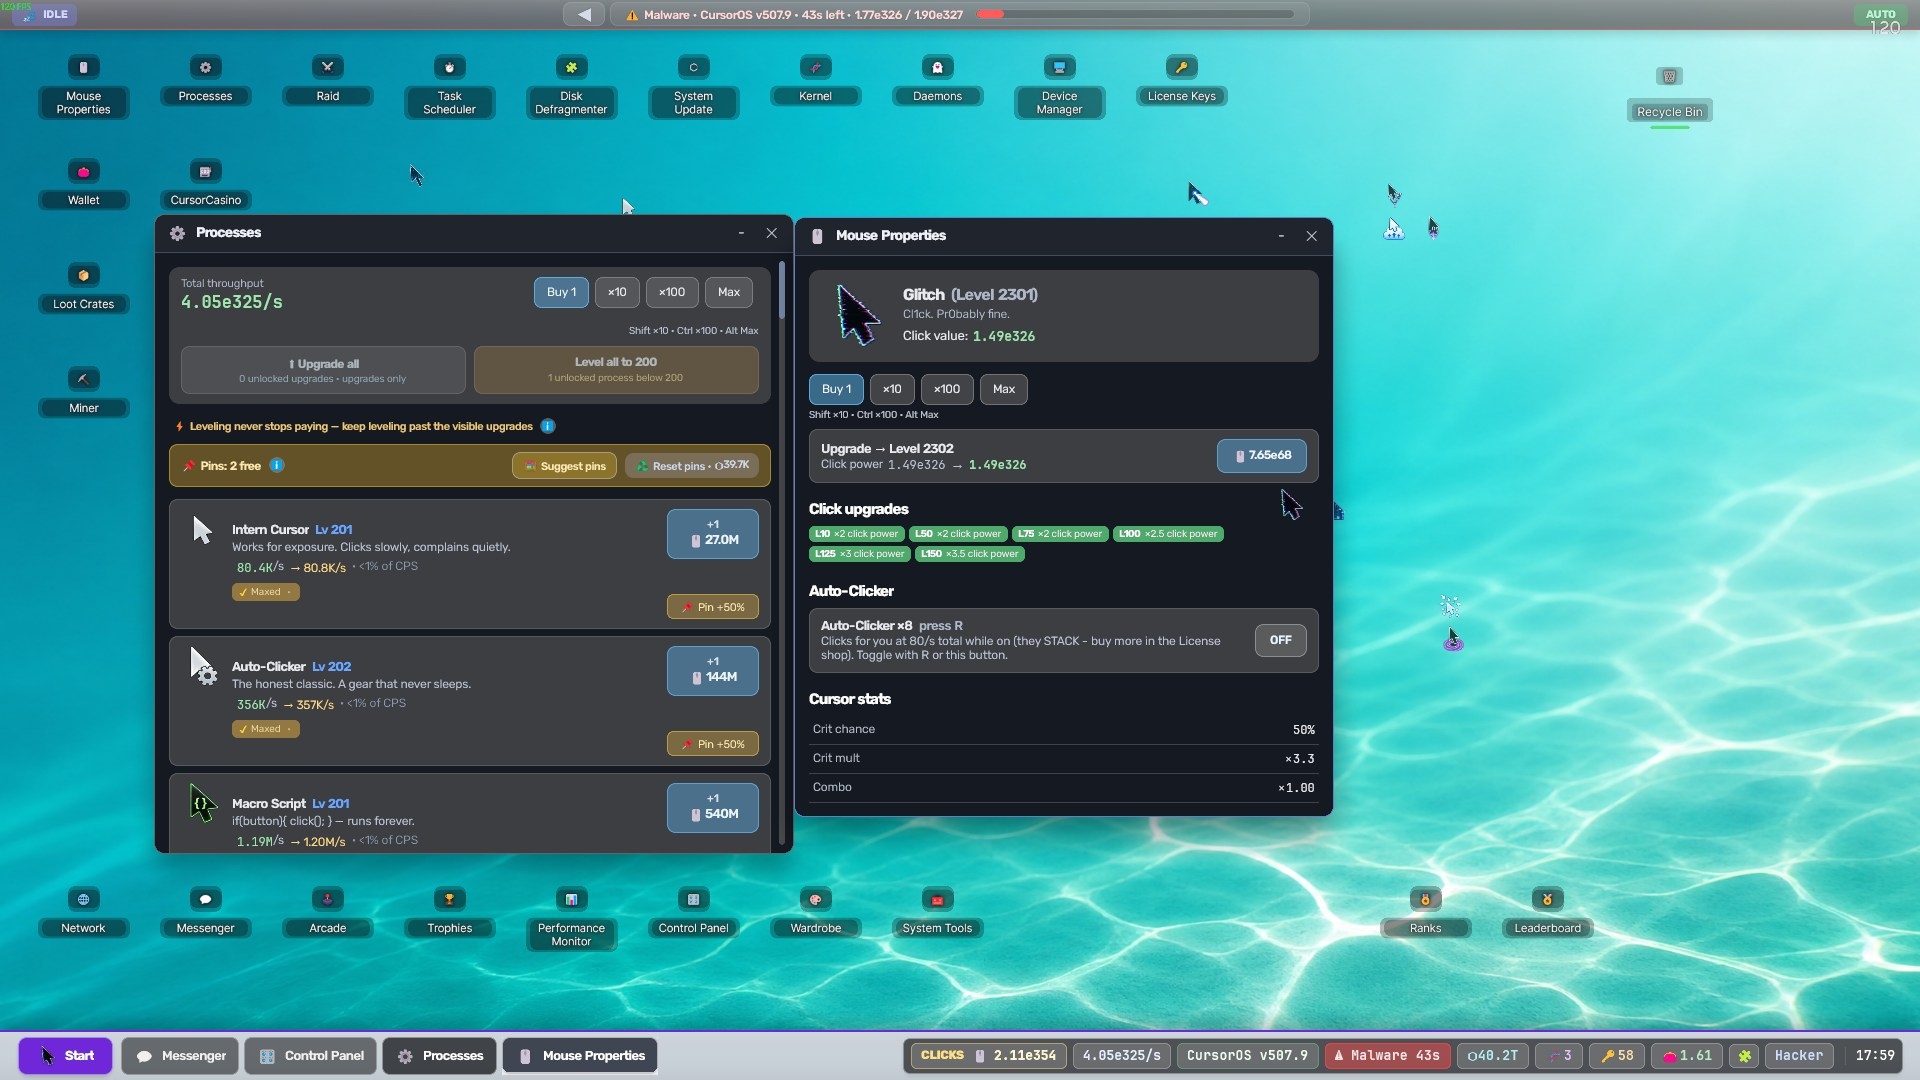Click Suggest pins button
The width and height of the screenshot is (1920, 1080).
565,466
